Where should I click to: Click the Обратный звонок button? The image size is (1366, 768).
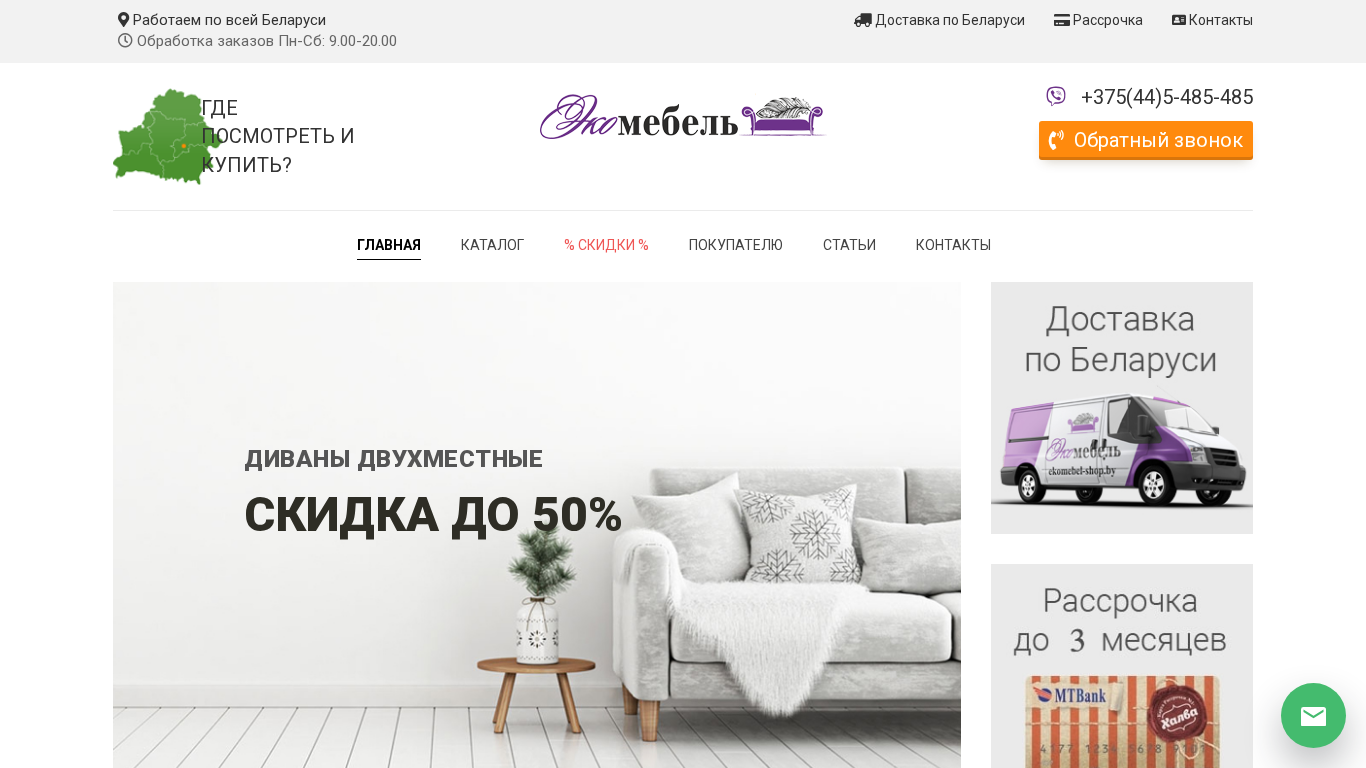click(1146, 140)
